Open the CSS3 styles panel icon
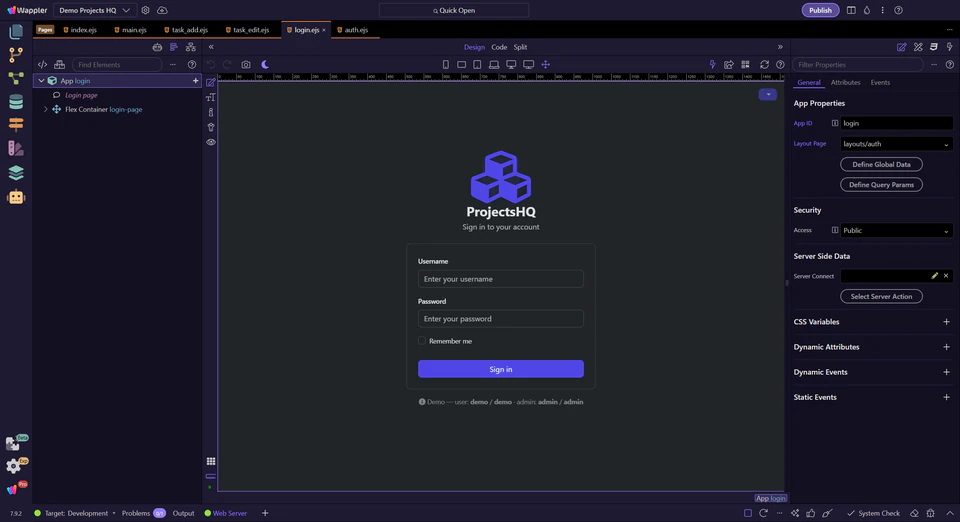This screenshot has width=960, height=522. tap(934, 47)
